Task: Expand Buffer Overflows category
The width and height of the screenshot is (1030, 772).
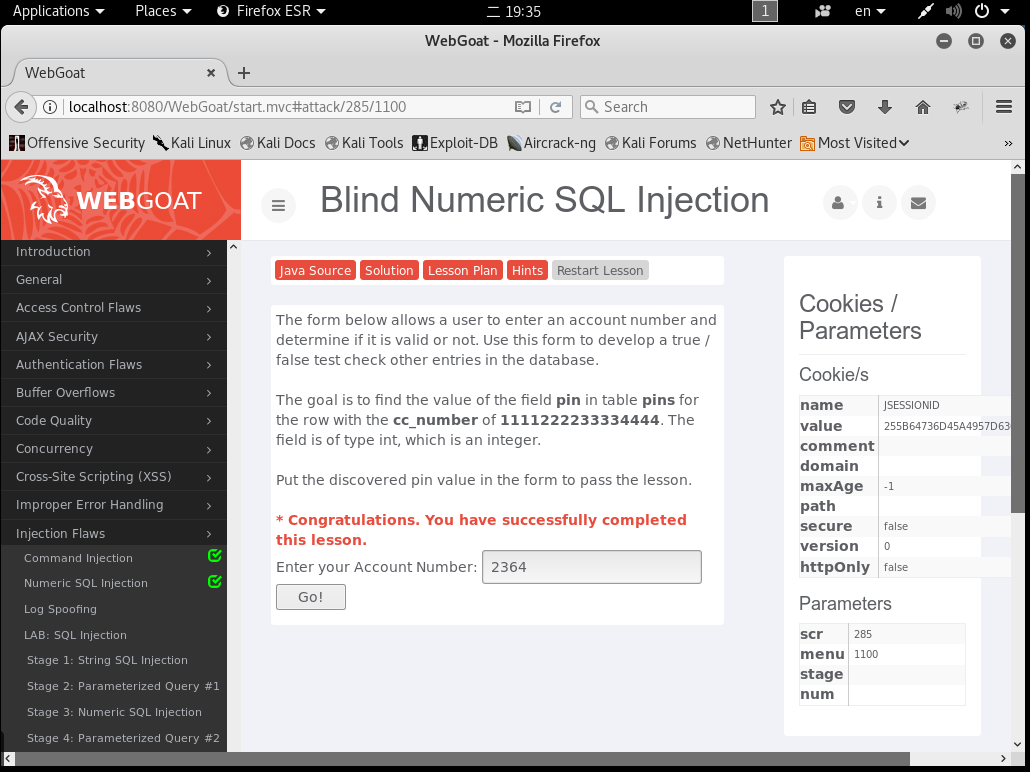Action: click(x=114, y=393)
